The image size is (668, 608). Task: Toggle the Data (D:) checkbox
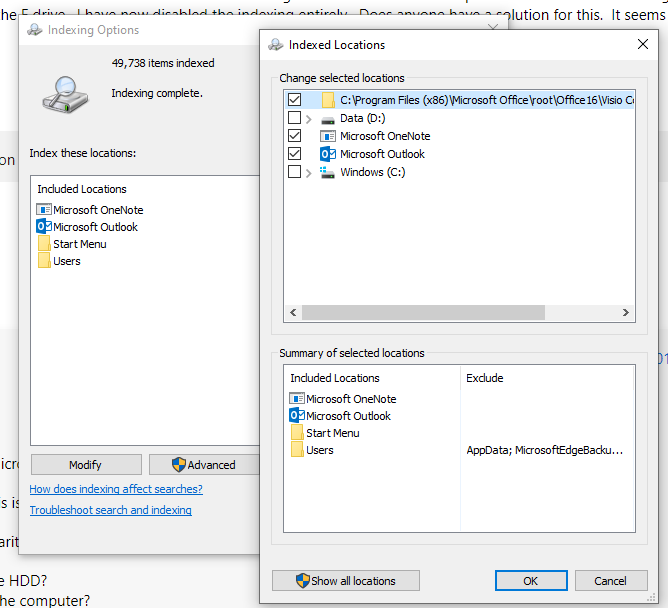pos(294,118)
